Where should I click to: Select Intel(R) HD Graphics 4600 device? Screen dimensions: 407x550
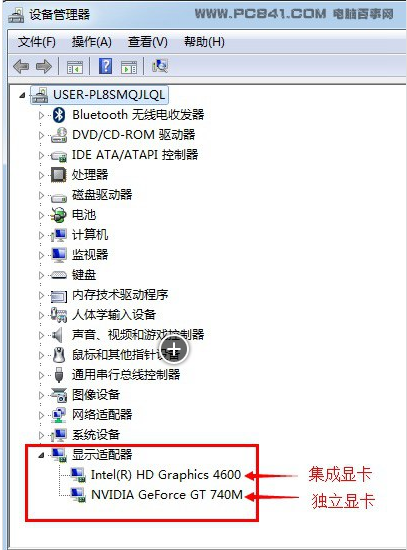click(x=166, y=475)
